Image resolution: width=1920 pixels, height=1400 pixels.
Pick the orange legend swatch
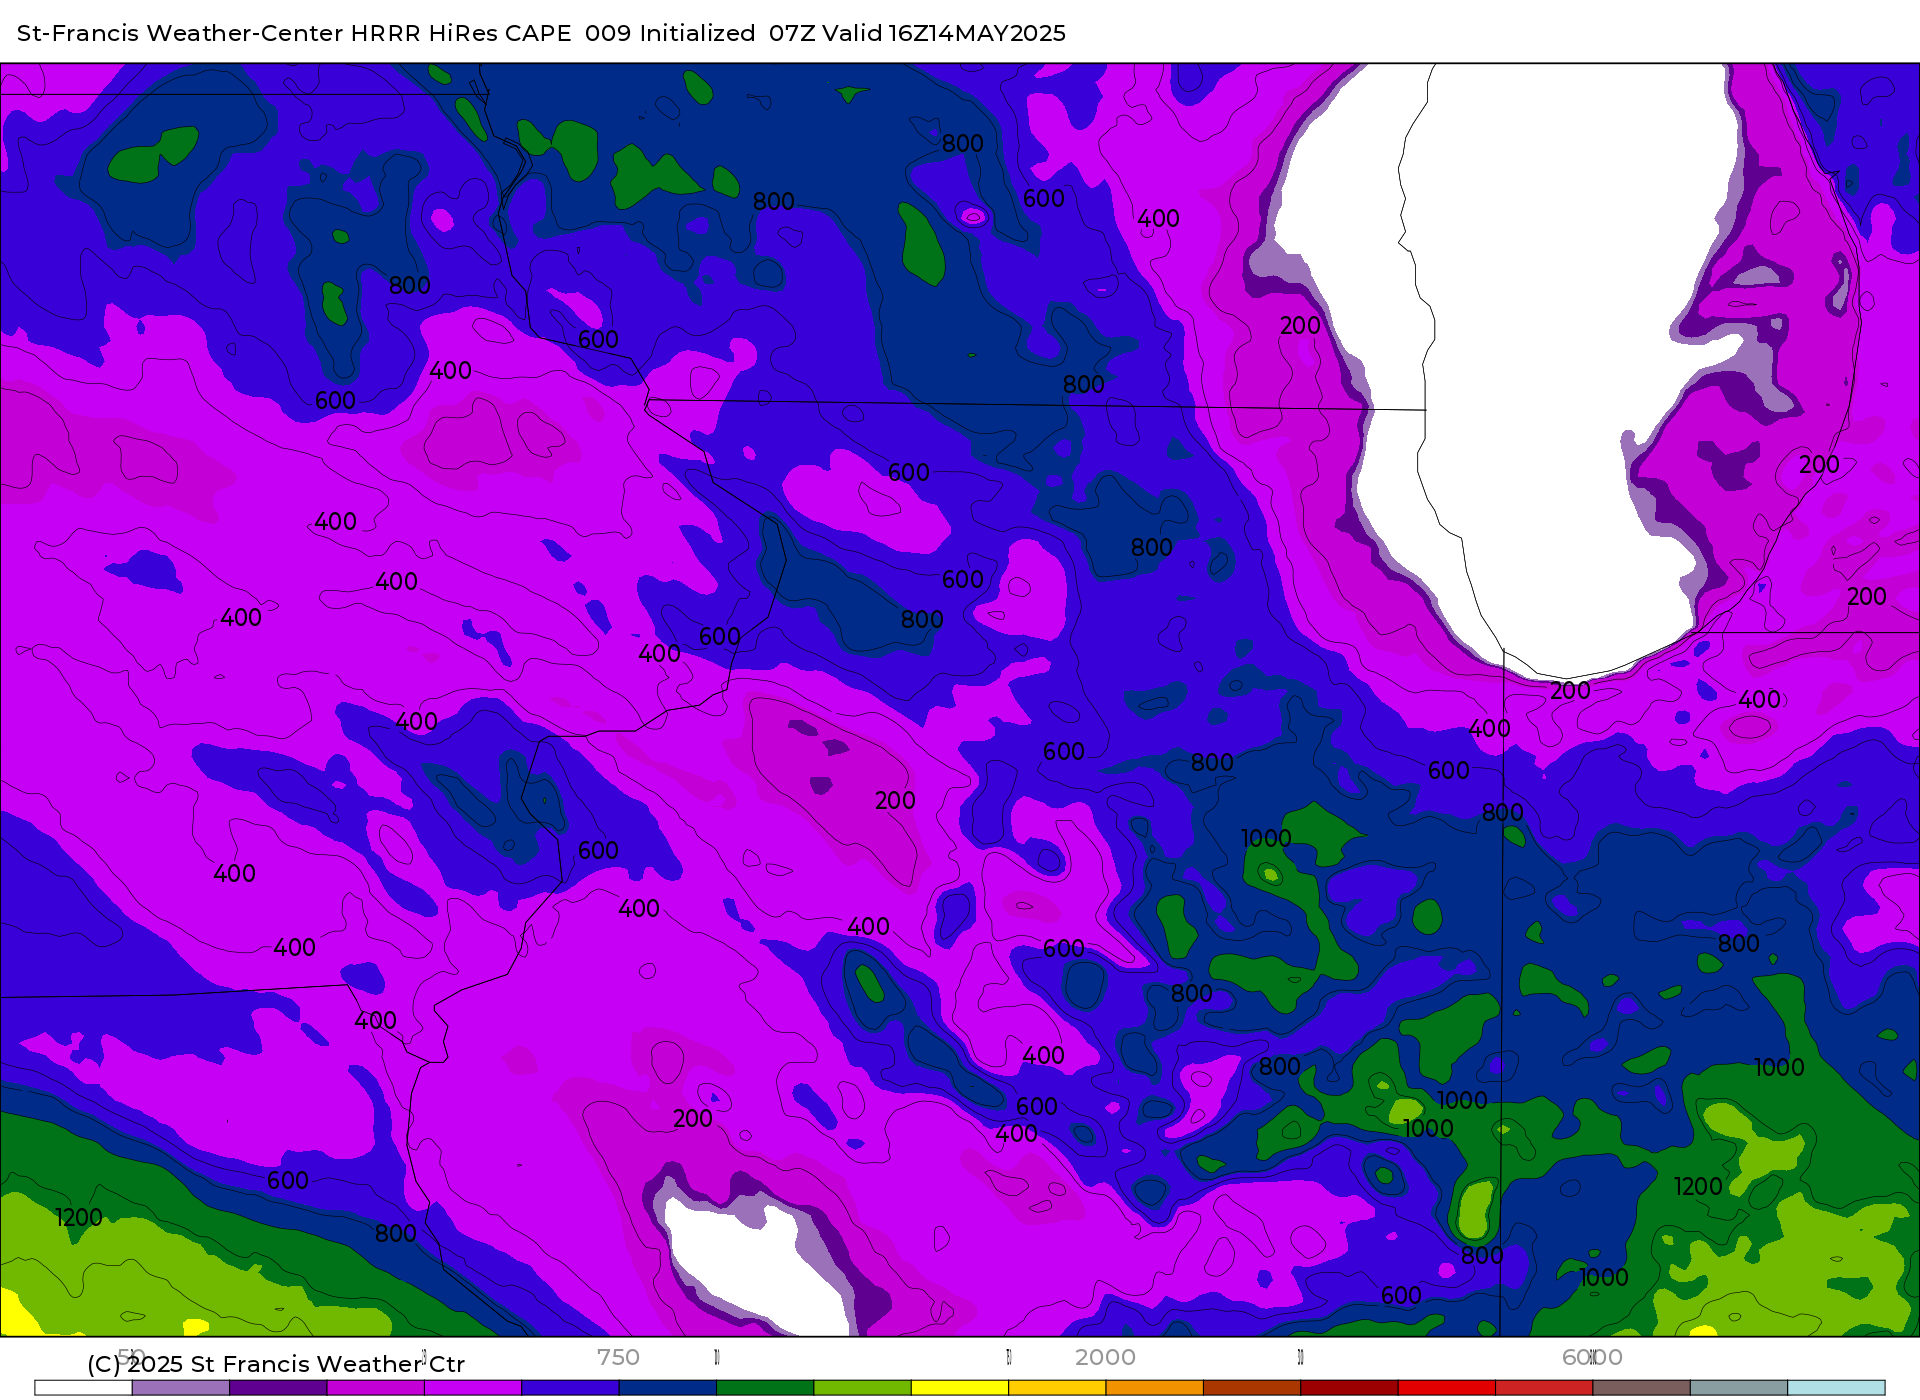[x=1154, y=1388]
